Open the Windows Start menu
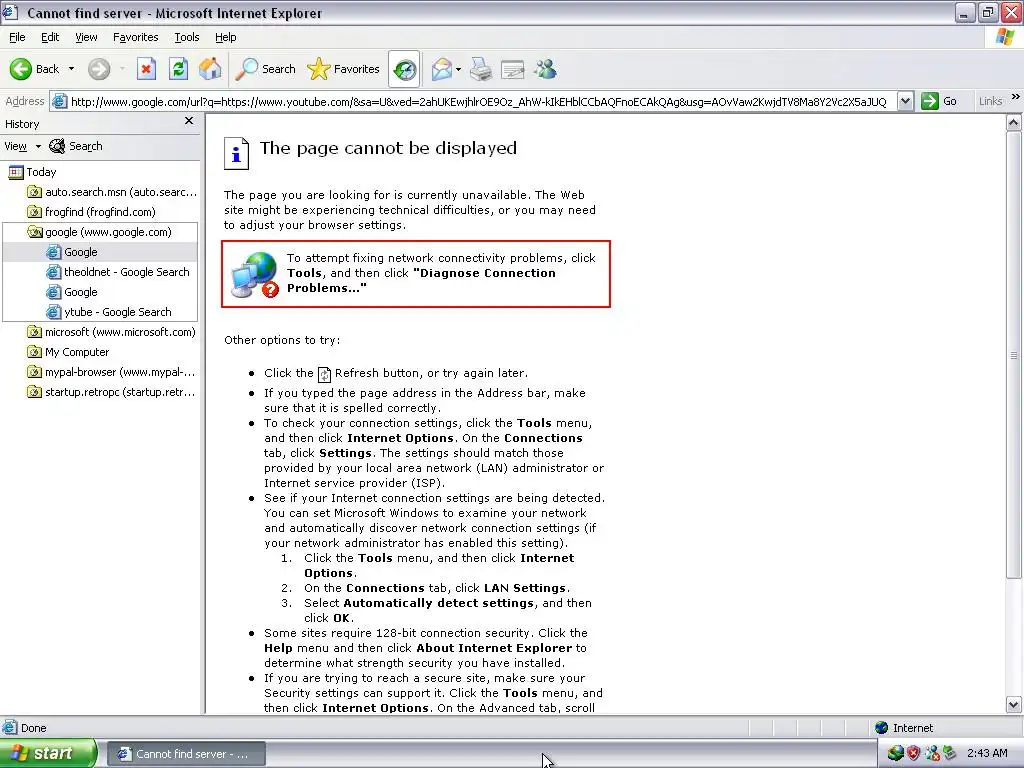1024x768 pixels. tap(48, 754)
